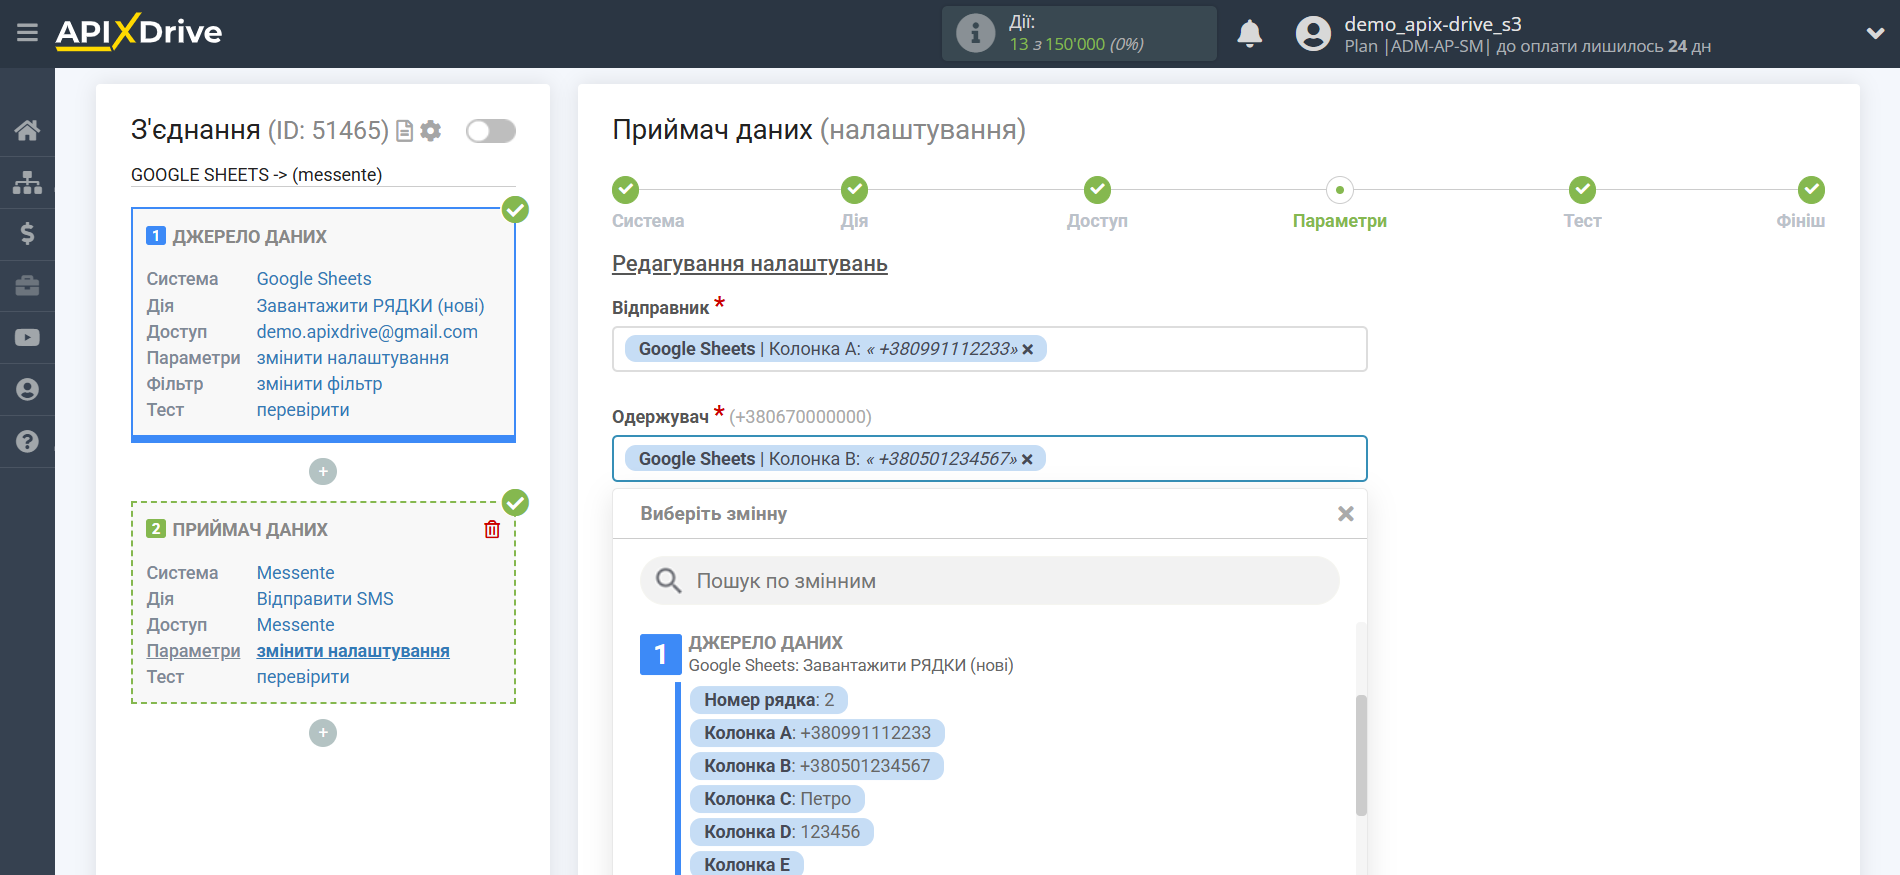Click source змінити налаштування link

[x=353, y=358]
